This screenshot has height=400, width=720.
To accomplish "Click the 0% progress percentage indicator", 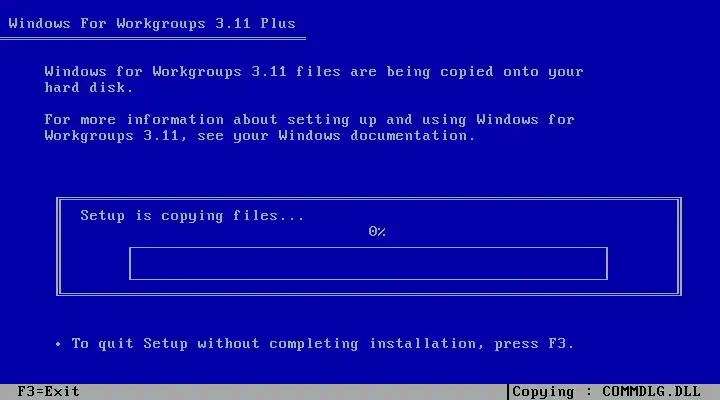I will pos(377,231).
